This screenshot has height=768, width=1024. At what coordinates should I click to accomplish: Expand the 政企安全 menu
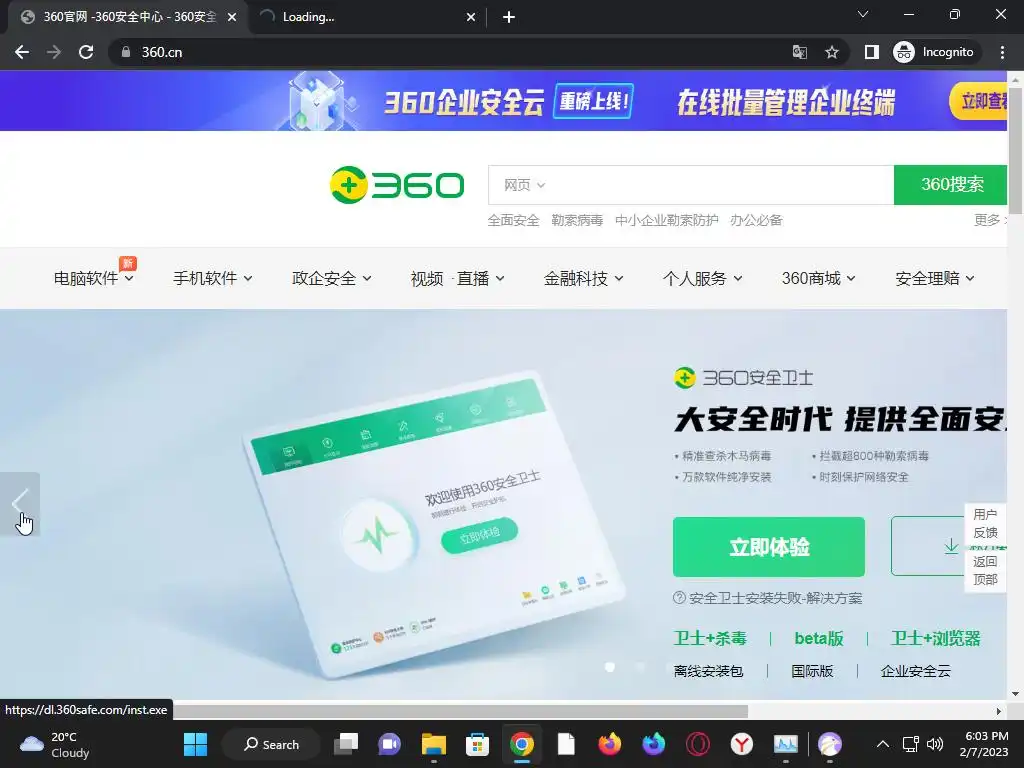tap(331, 278)
